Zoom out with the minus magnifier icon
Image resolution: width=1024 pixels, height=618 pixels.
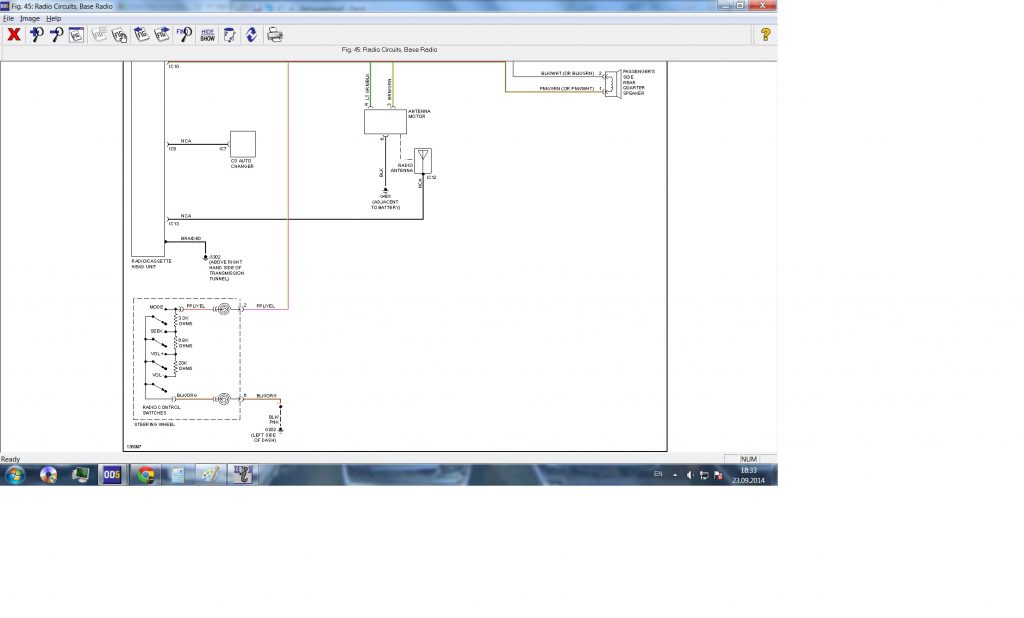pos(56,34)
